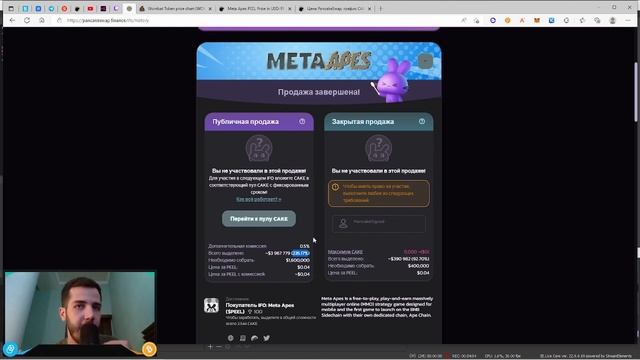Click the go to CAKE pool button

pos(259,219)
